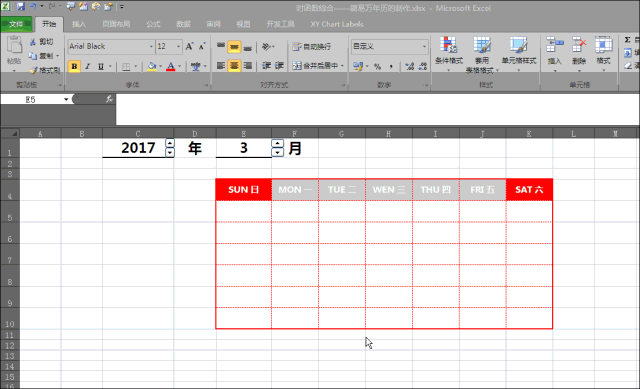
Task: Decrease the month with spinner down arrow
Action: coord(278,152)
